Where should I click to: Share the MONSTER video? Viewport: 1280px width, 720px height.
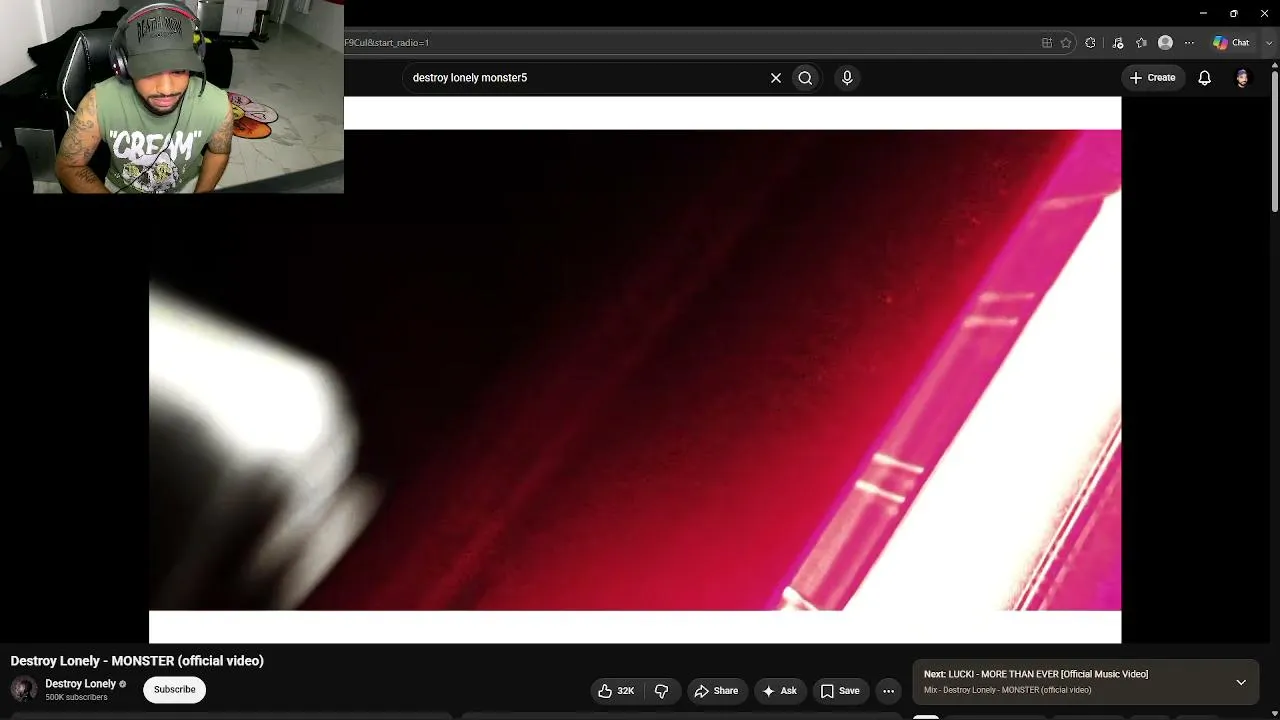click(716, 691)
